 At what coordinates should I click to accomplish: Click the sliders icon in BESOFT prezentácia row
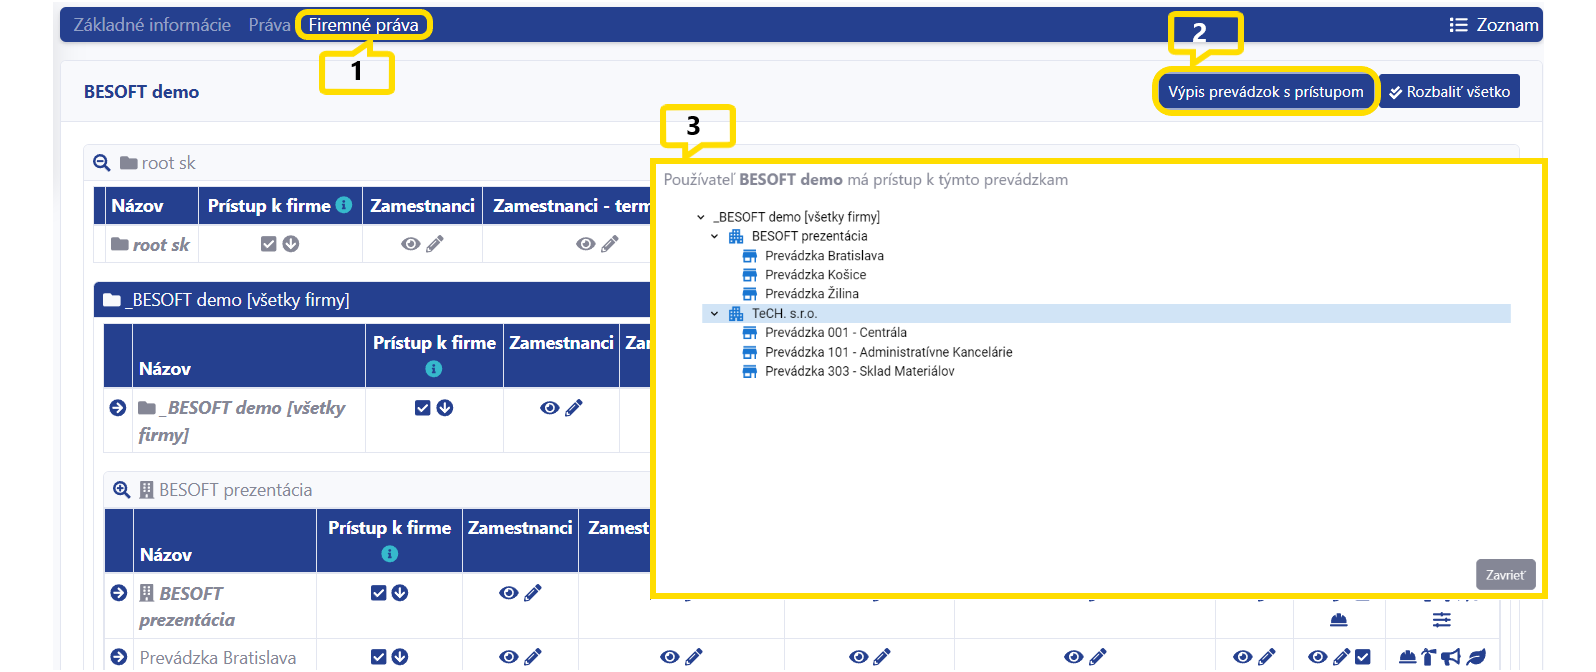pos(1442,620)
